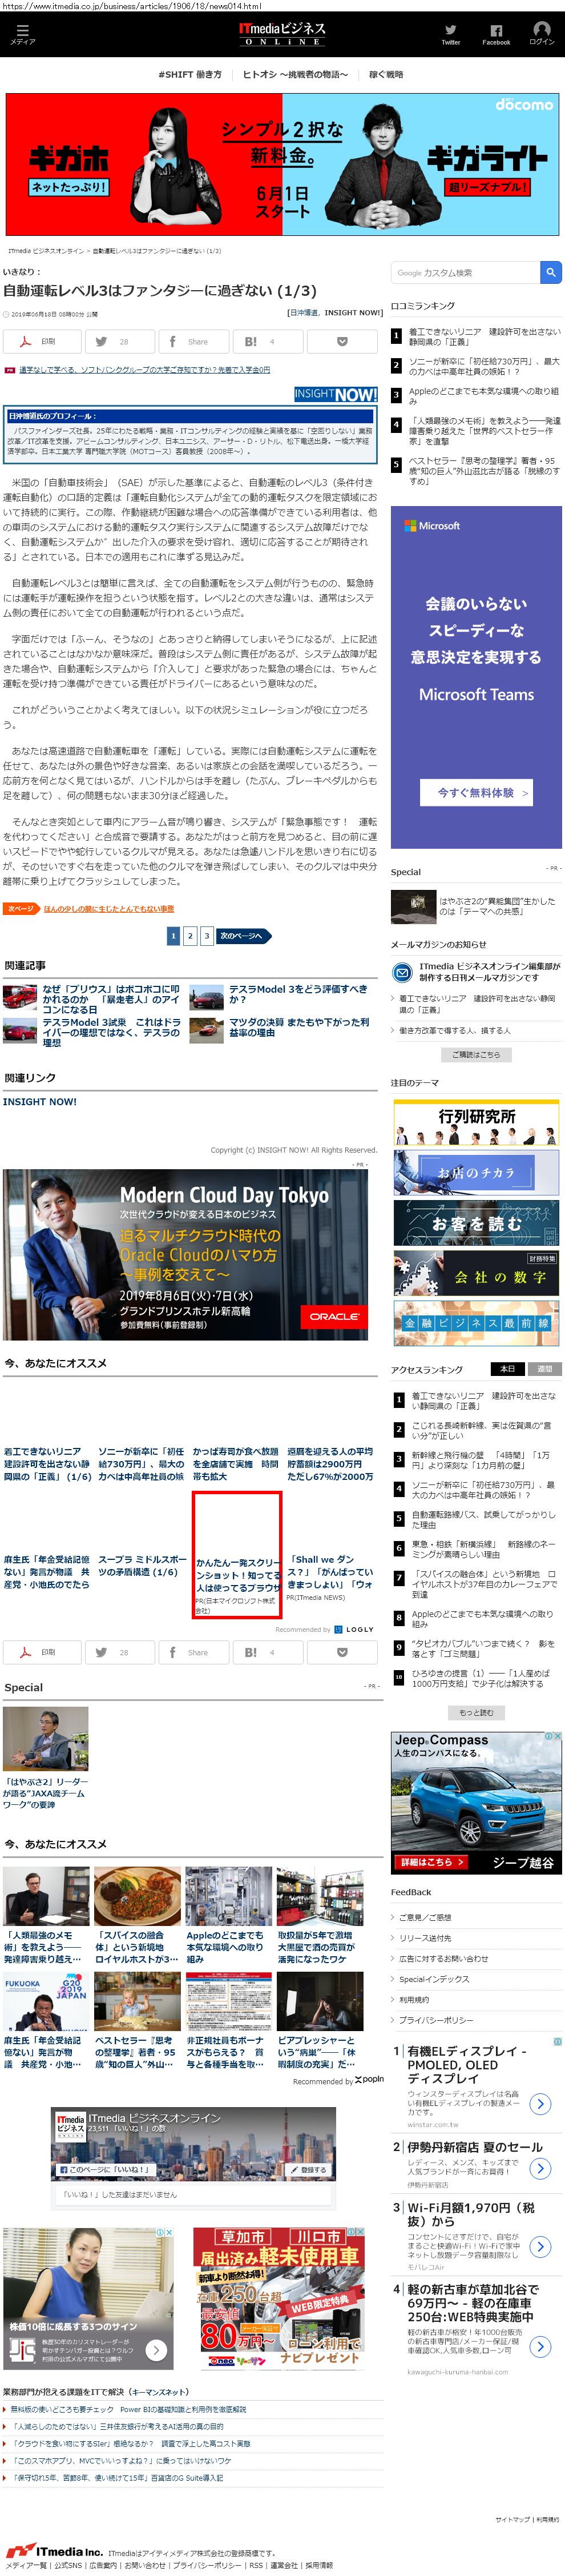Tweet the article with the top Twitter share button
The height and width of the screenshot is (2576, 565).
[x=116, y=341]
